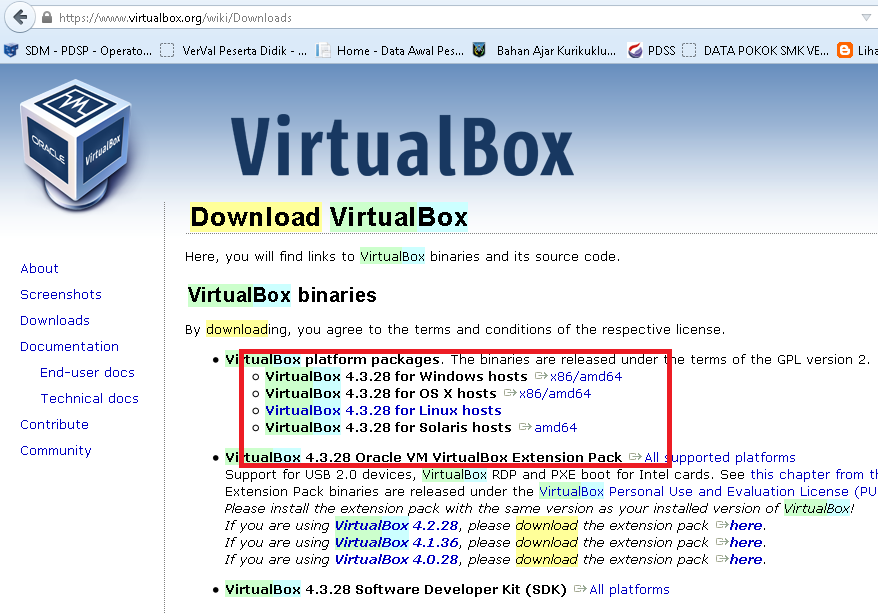Click 'here' for 4.0.28 extension pack

tap(746, 560)
